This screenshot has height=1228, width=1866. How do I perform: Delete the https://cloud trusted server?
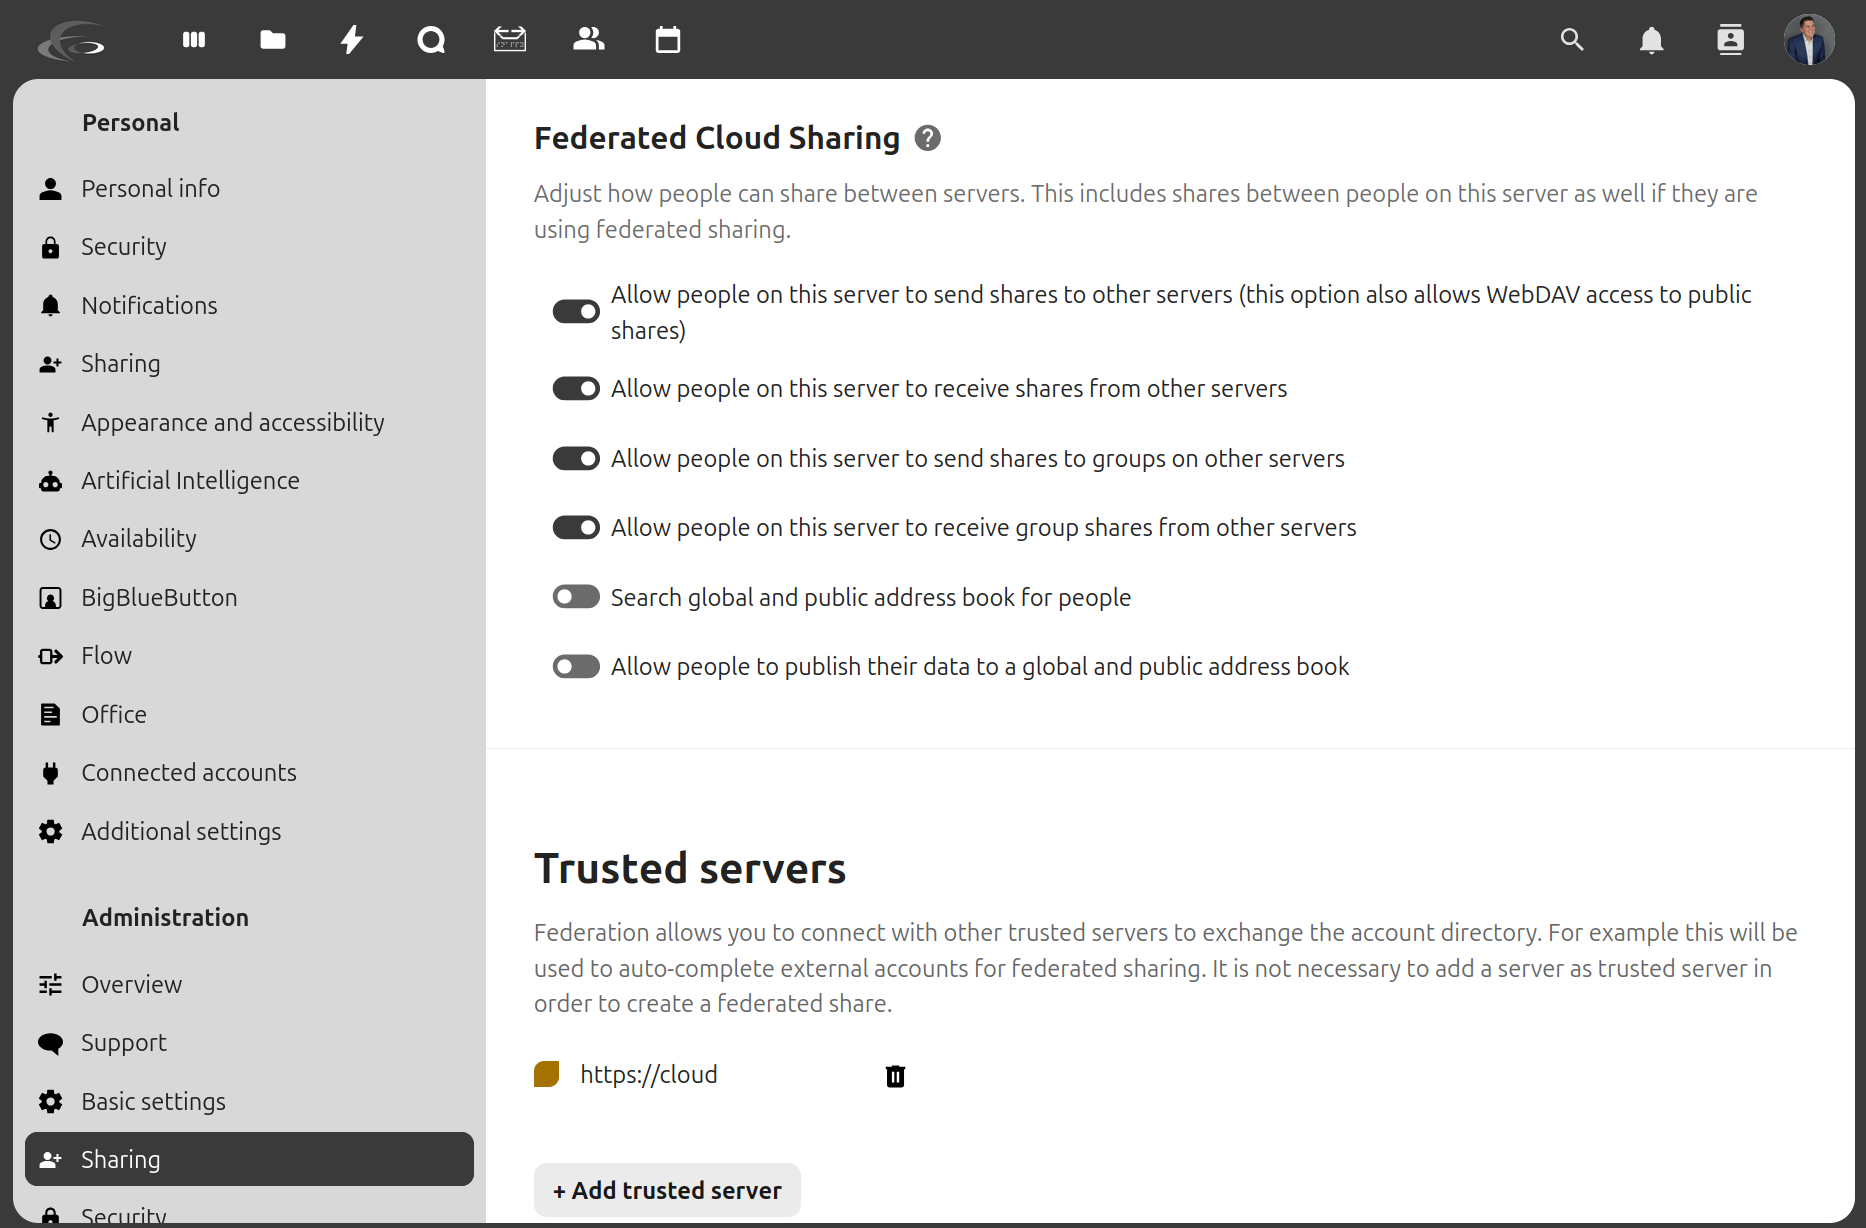click(x=895, y=1076)
